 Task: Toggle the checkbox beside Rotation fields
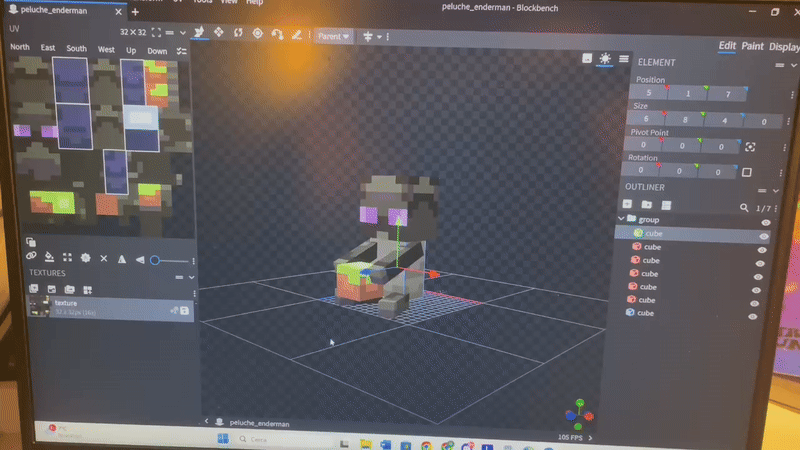pos(746,172)
